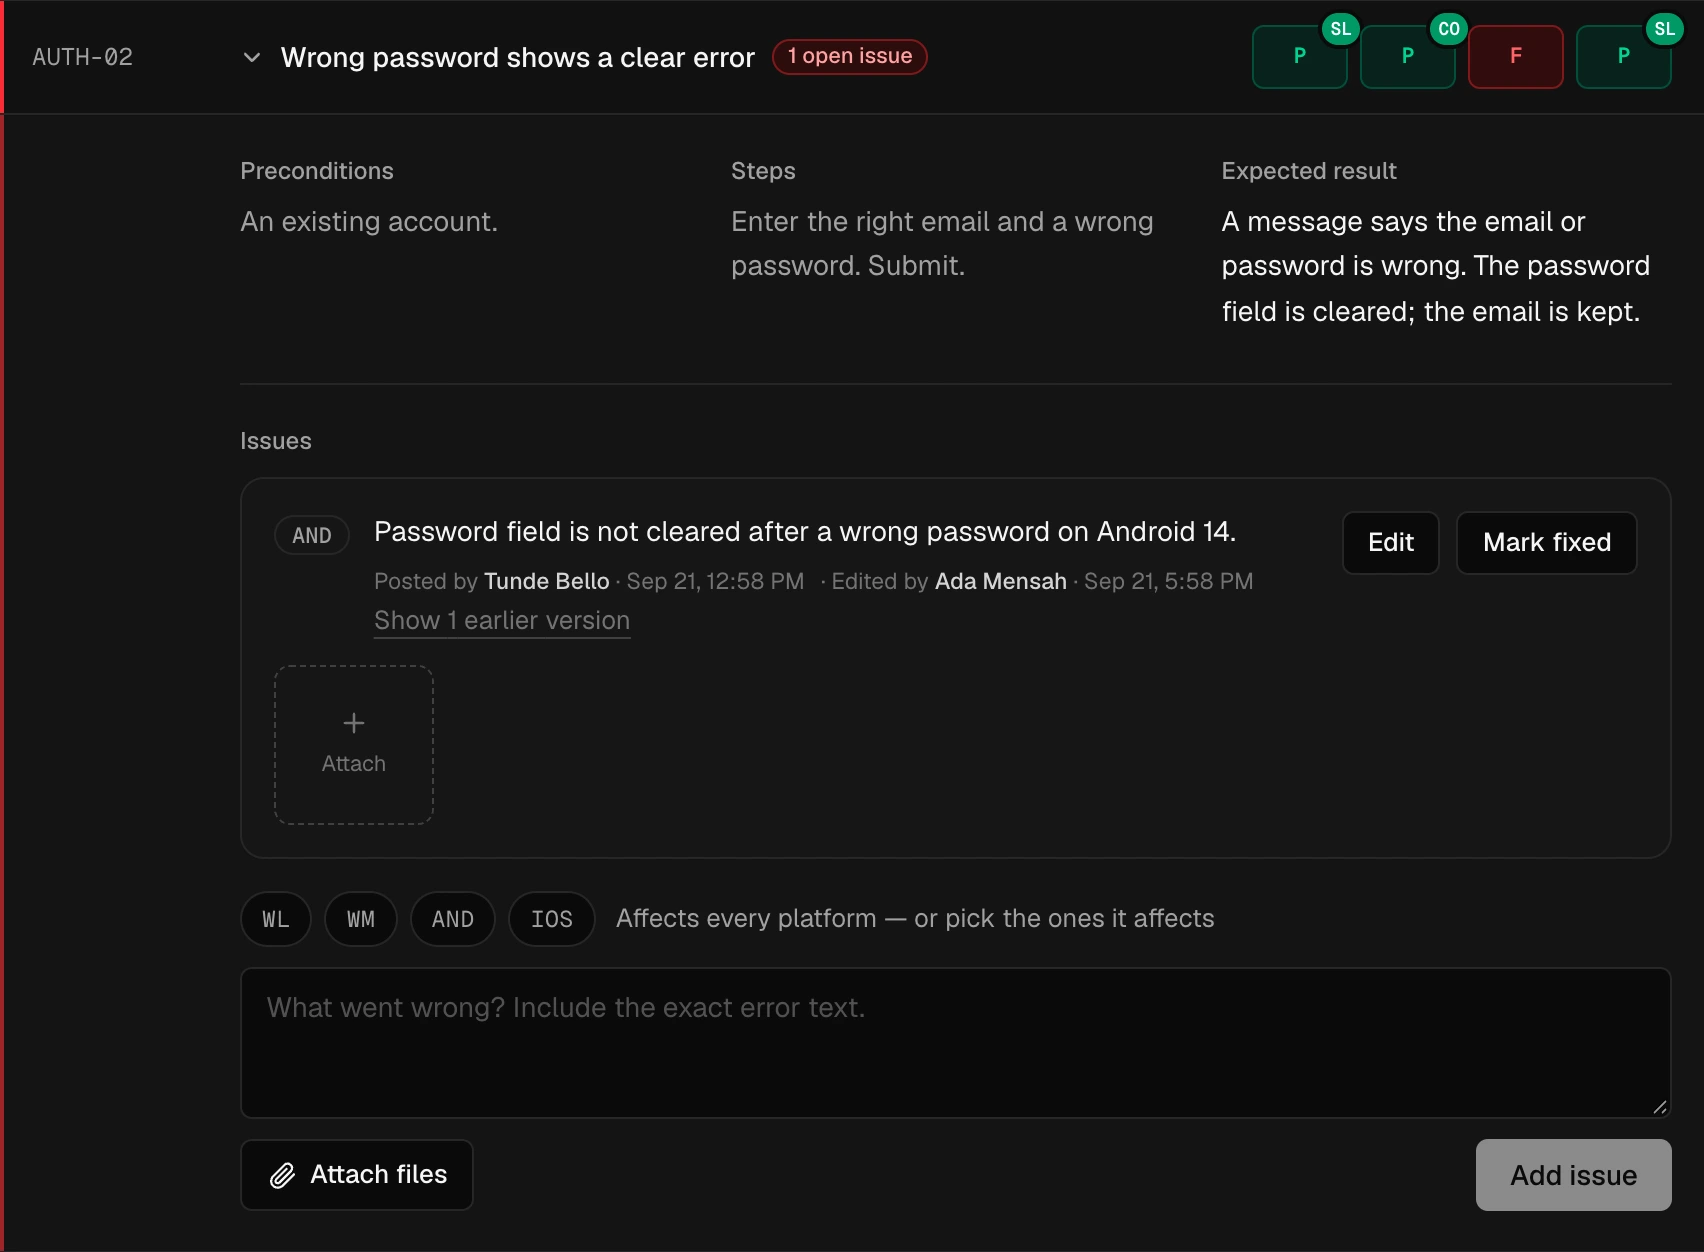Select the P result cell with CO badge
This screenshot has height=1252, width=1704.
(x=1407, y=57)
